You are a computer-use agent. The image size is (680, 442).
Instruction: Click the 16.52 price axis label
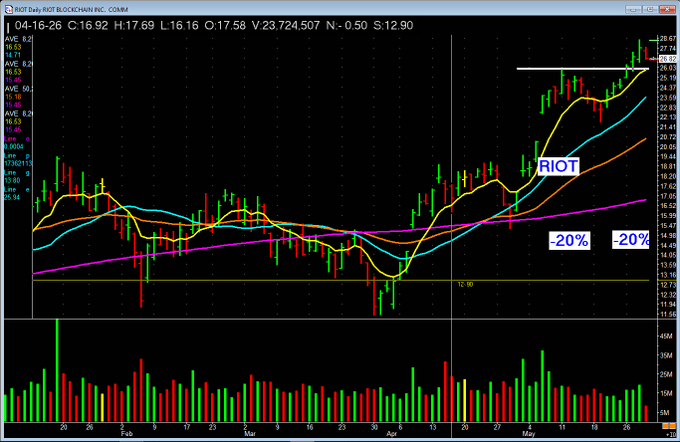click(x=667, y=206)
